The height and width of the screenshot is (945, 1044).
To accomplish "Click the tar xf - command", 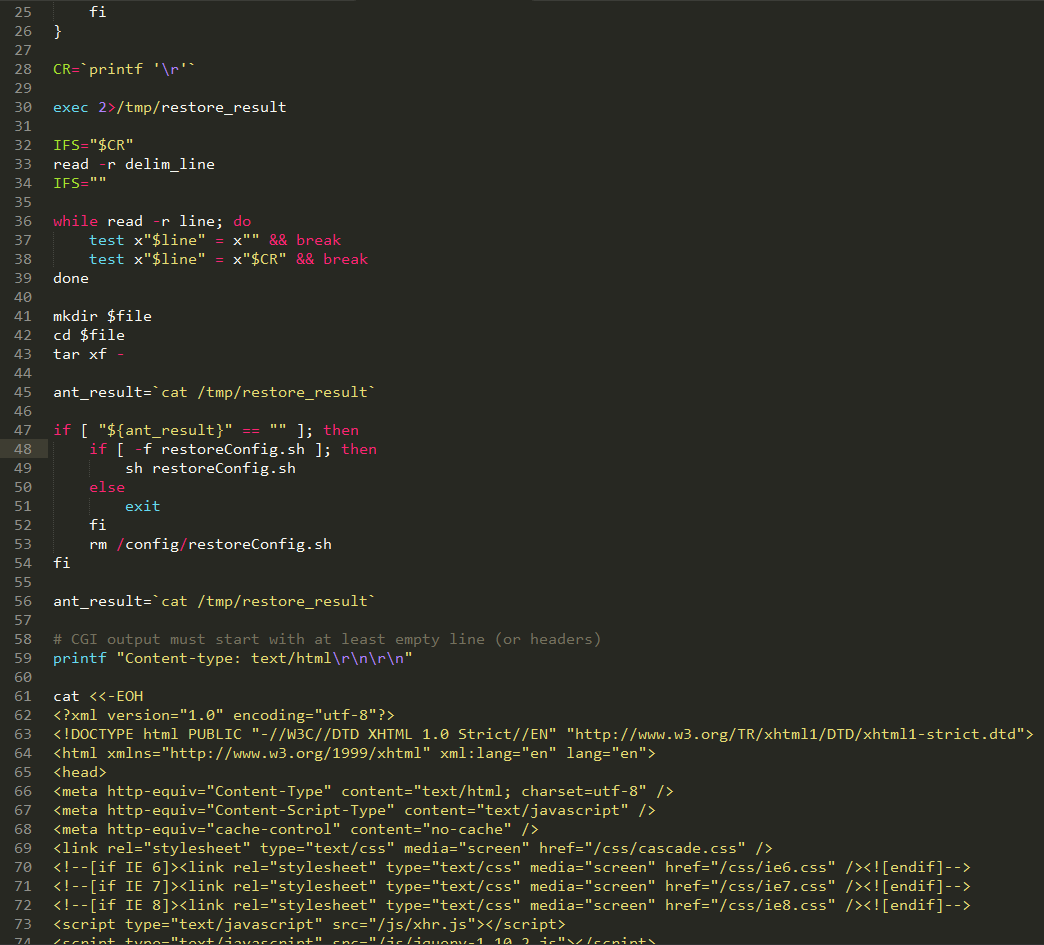I will click(x=89, y=354).
